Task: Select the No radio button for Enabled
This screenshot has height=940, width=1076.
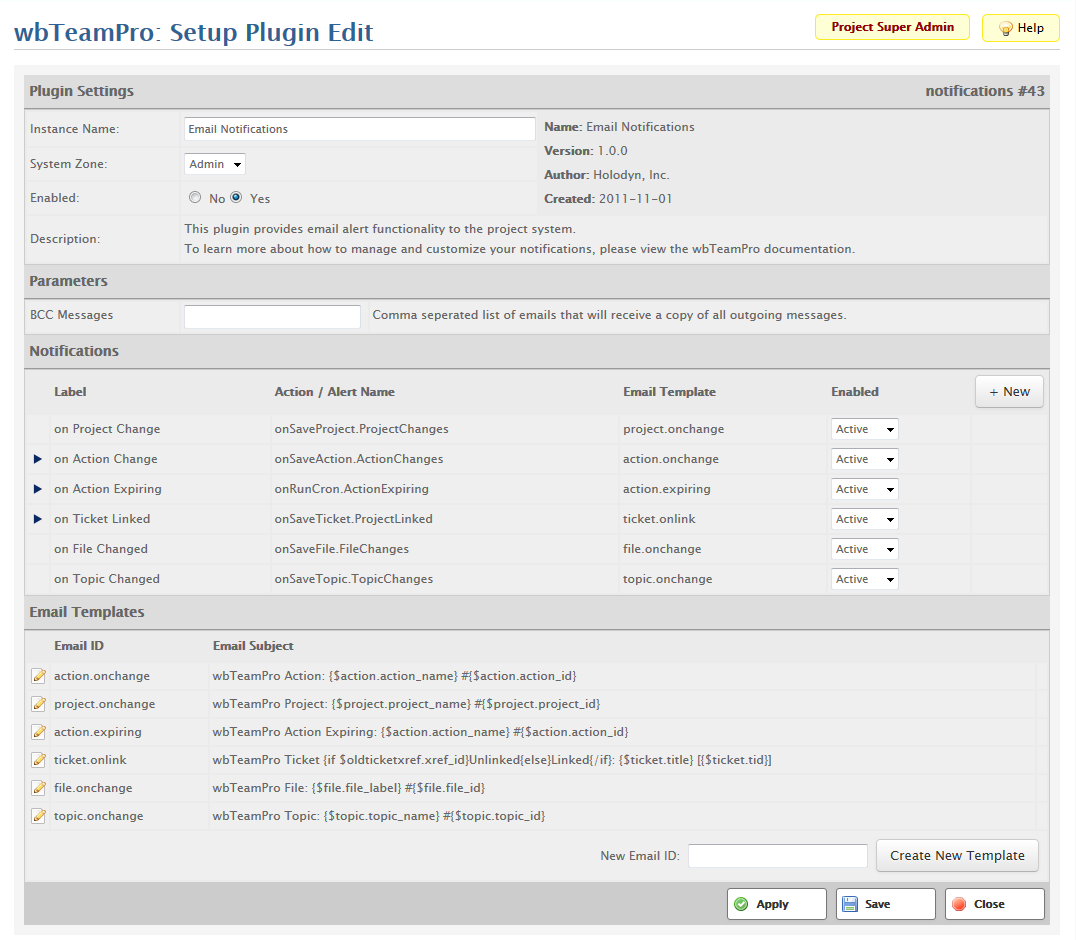Action: [195, 198]
